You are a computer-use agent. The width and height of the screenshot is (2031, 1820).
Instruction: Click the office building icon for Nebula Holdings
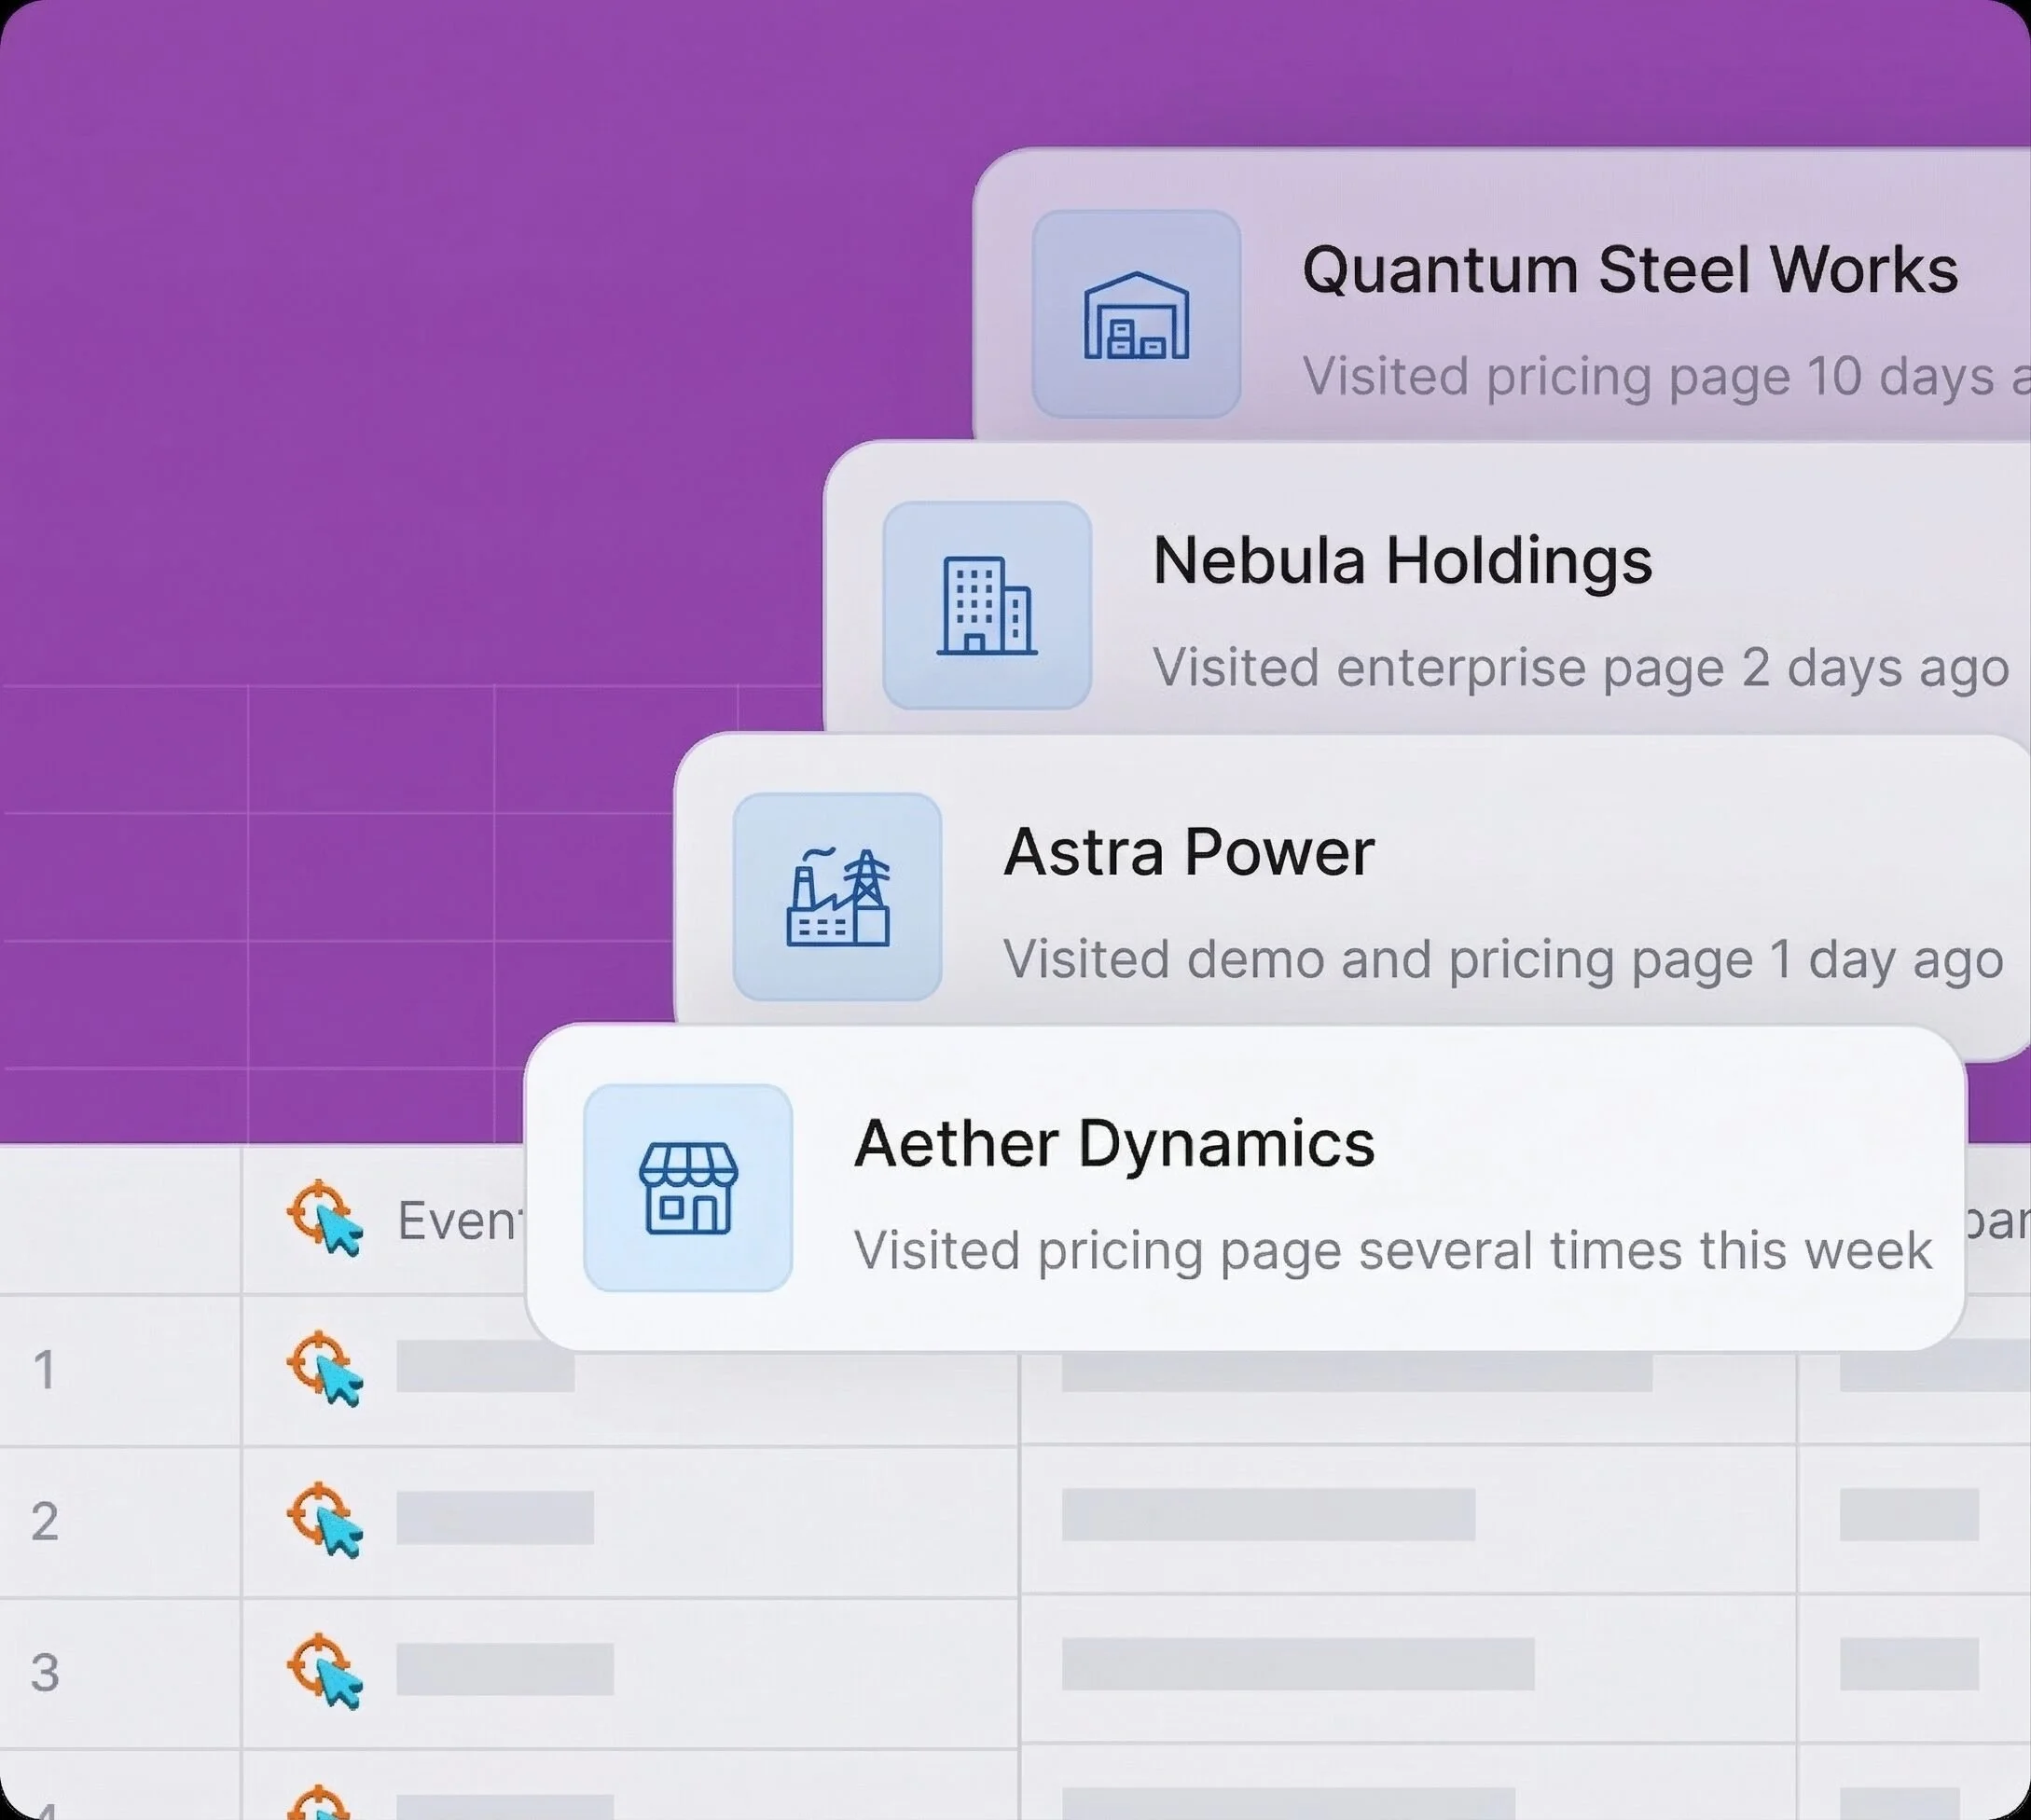tap(986, 605)
